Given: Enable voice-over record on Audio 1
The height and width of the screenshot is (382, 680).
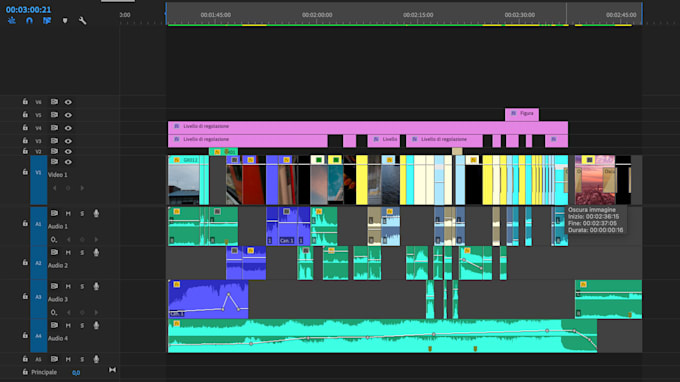Looking at the screenshot, I should point(96,213).
